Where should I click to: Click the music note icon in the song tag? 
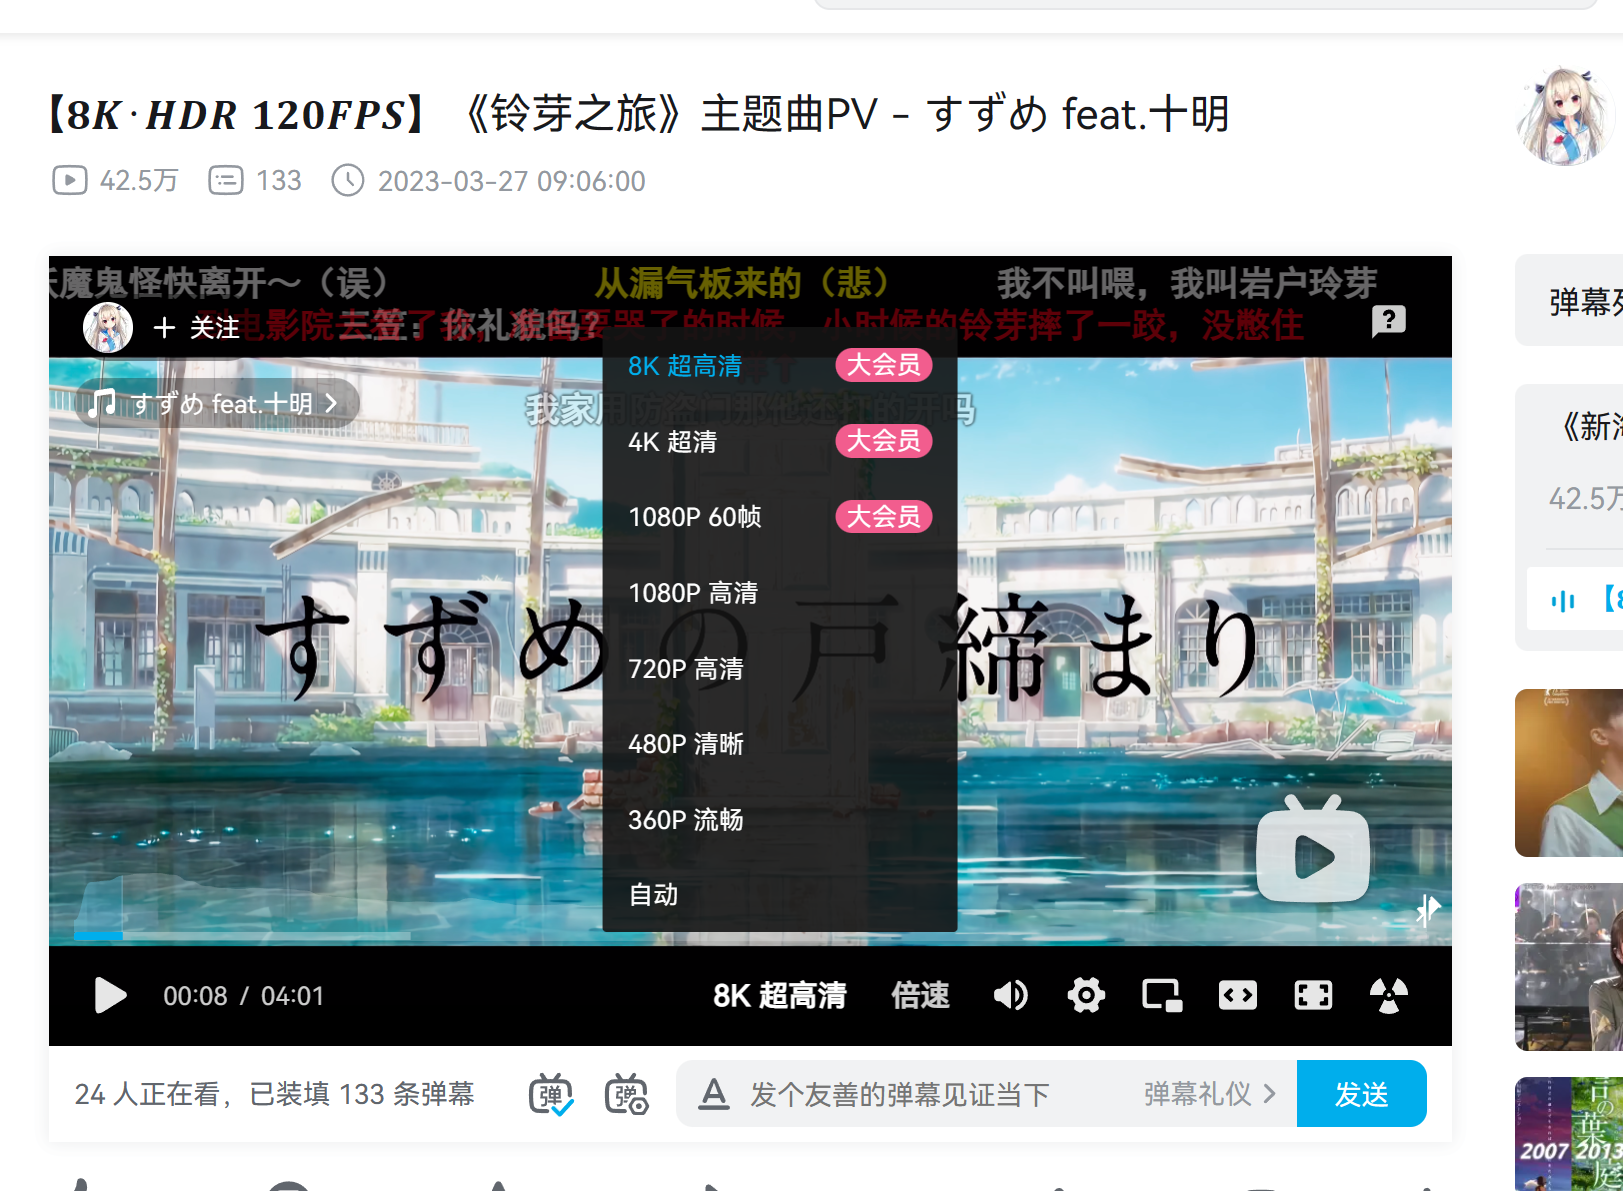(101, 403)
